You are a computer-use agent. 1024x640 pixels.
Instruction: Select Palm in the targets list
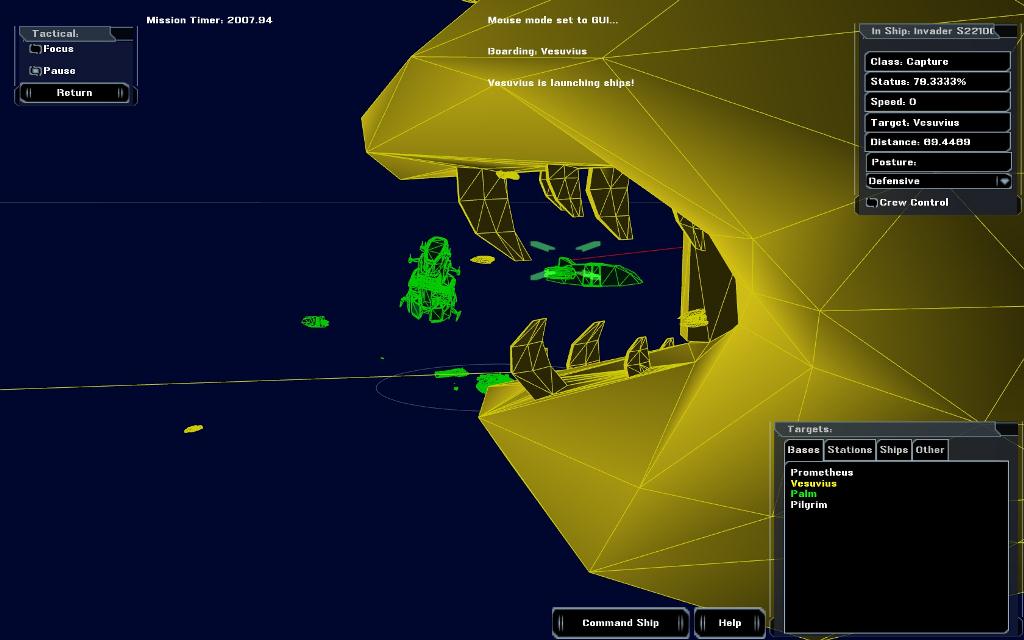pyautogui.click(x=803, y=494)
